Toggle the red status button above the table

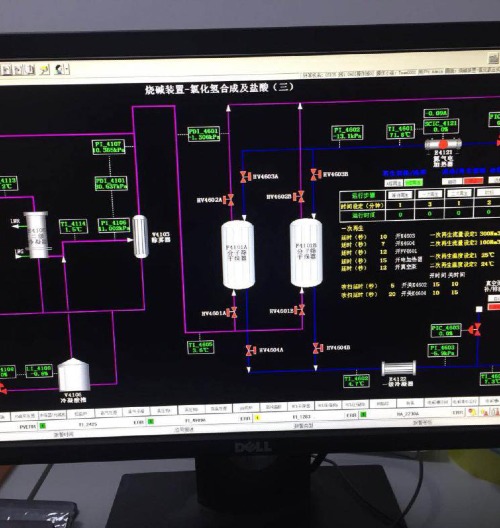point(473,181)
